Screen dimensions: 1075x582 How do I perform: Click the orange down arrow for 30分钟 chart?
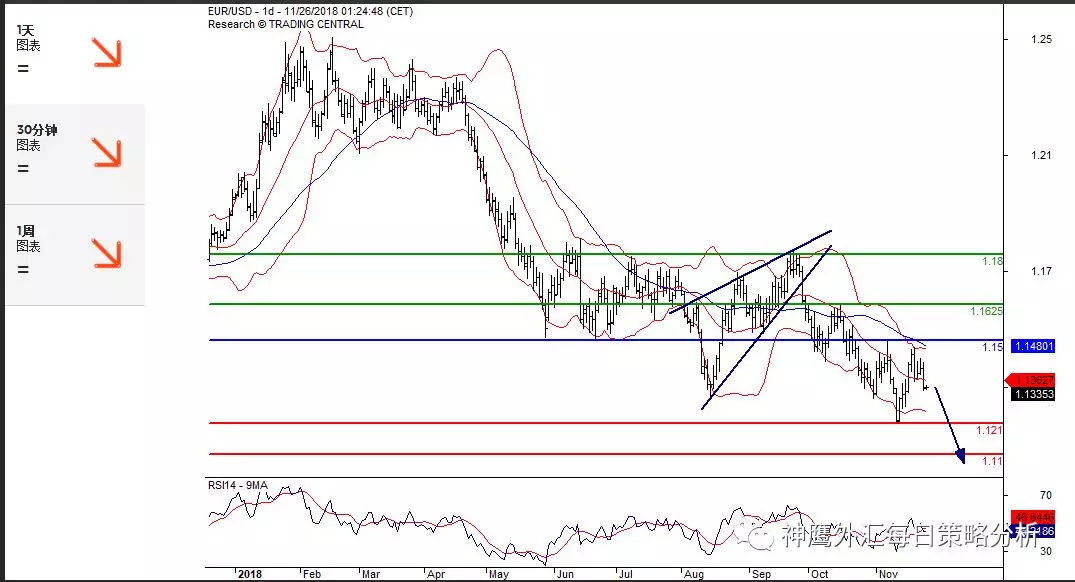[x=107, y=153]
